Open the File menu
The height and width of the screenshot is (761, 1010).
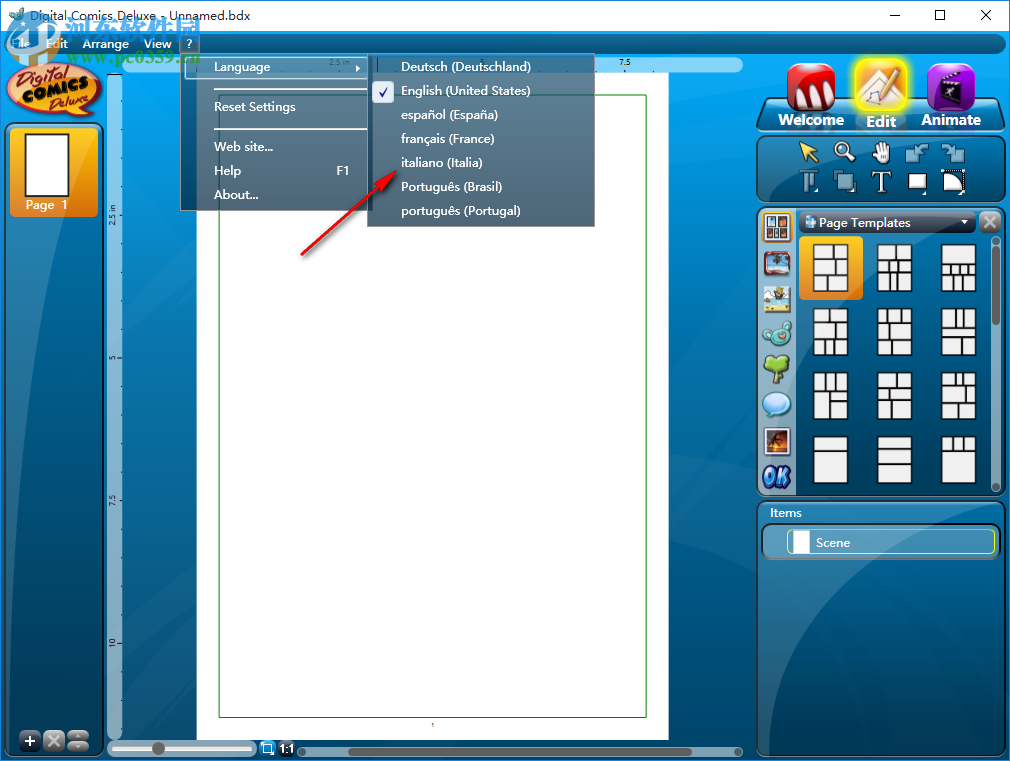[x=21, y=44]
